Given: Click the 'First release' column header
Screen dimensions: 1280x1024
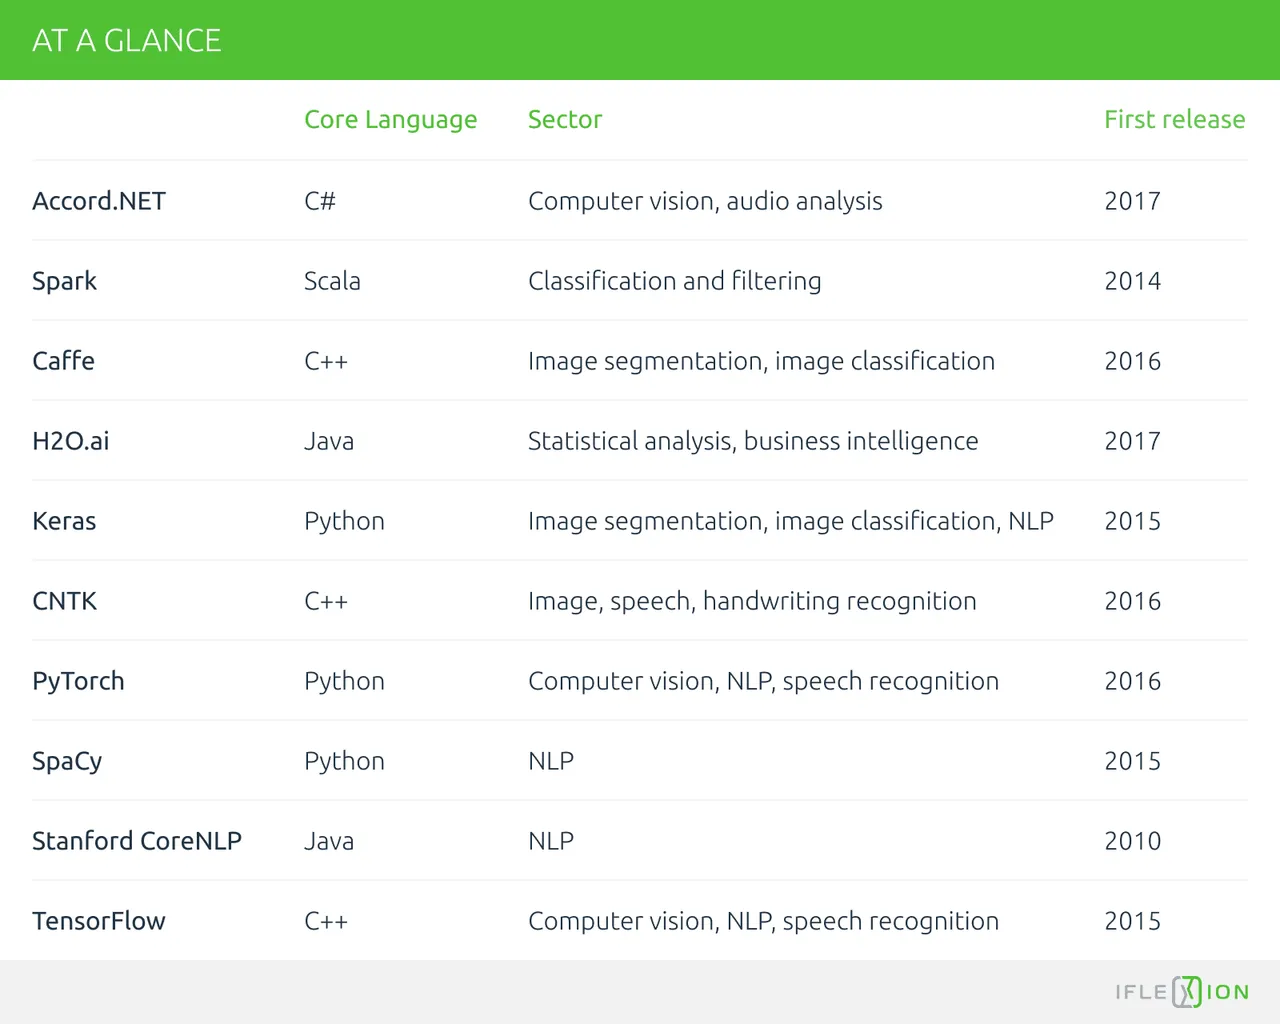Looking at the screenshot, I should point(1175,119).
